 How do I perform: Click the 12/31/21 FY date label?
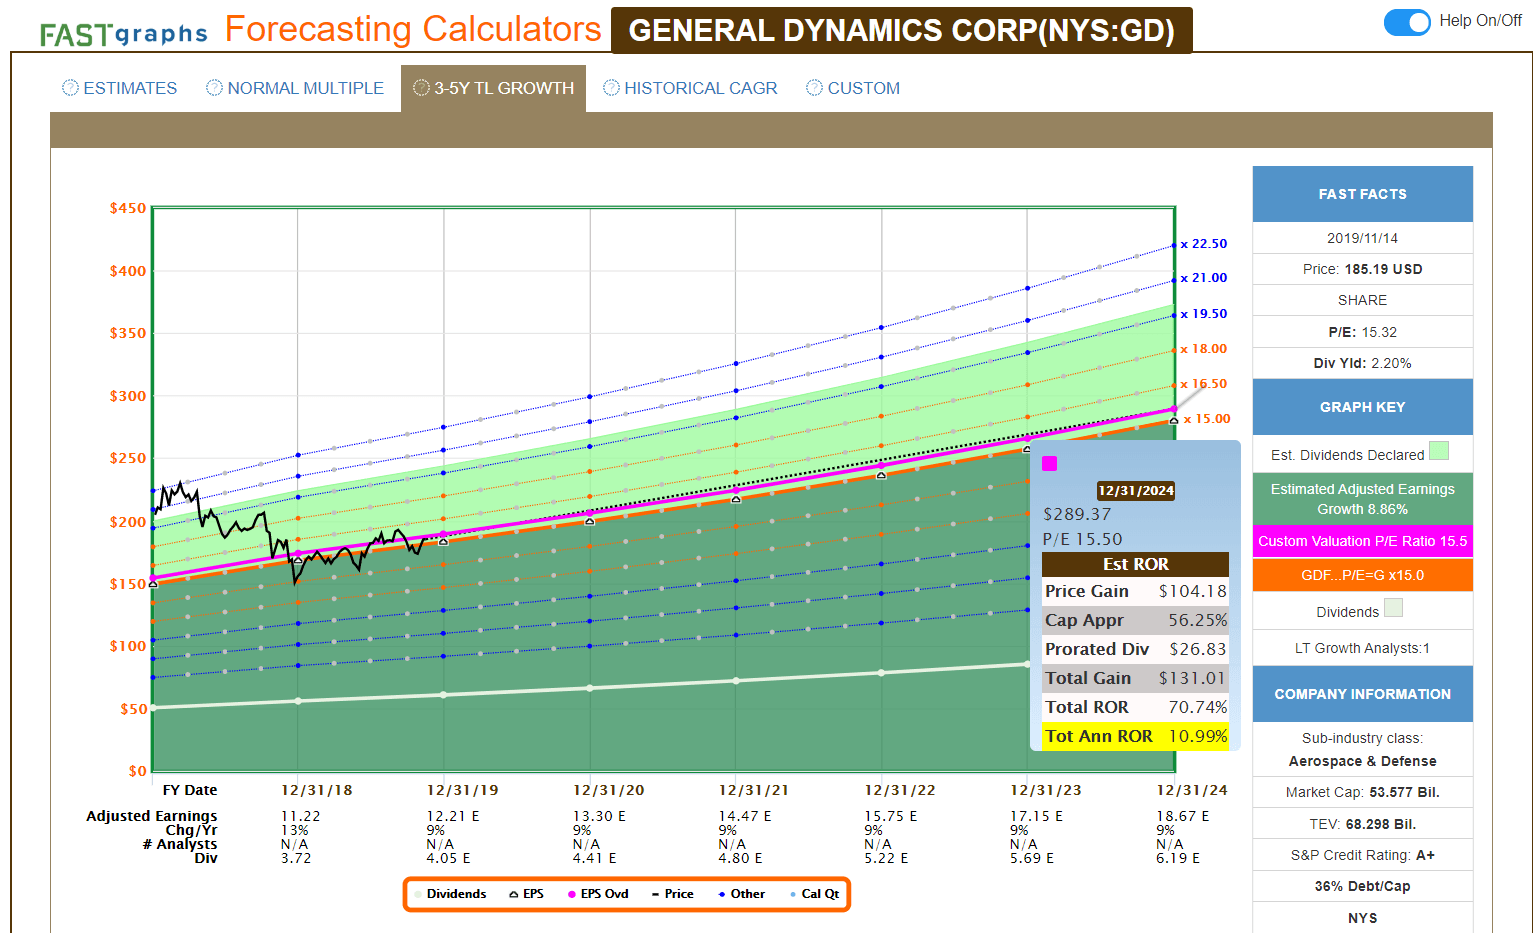754,790
